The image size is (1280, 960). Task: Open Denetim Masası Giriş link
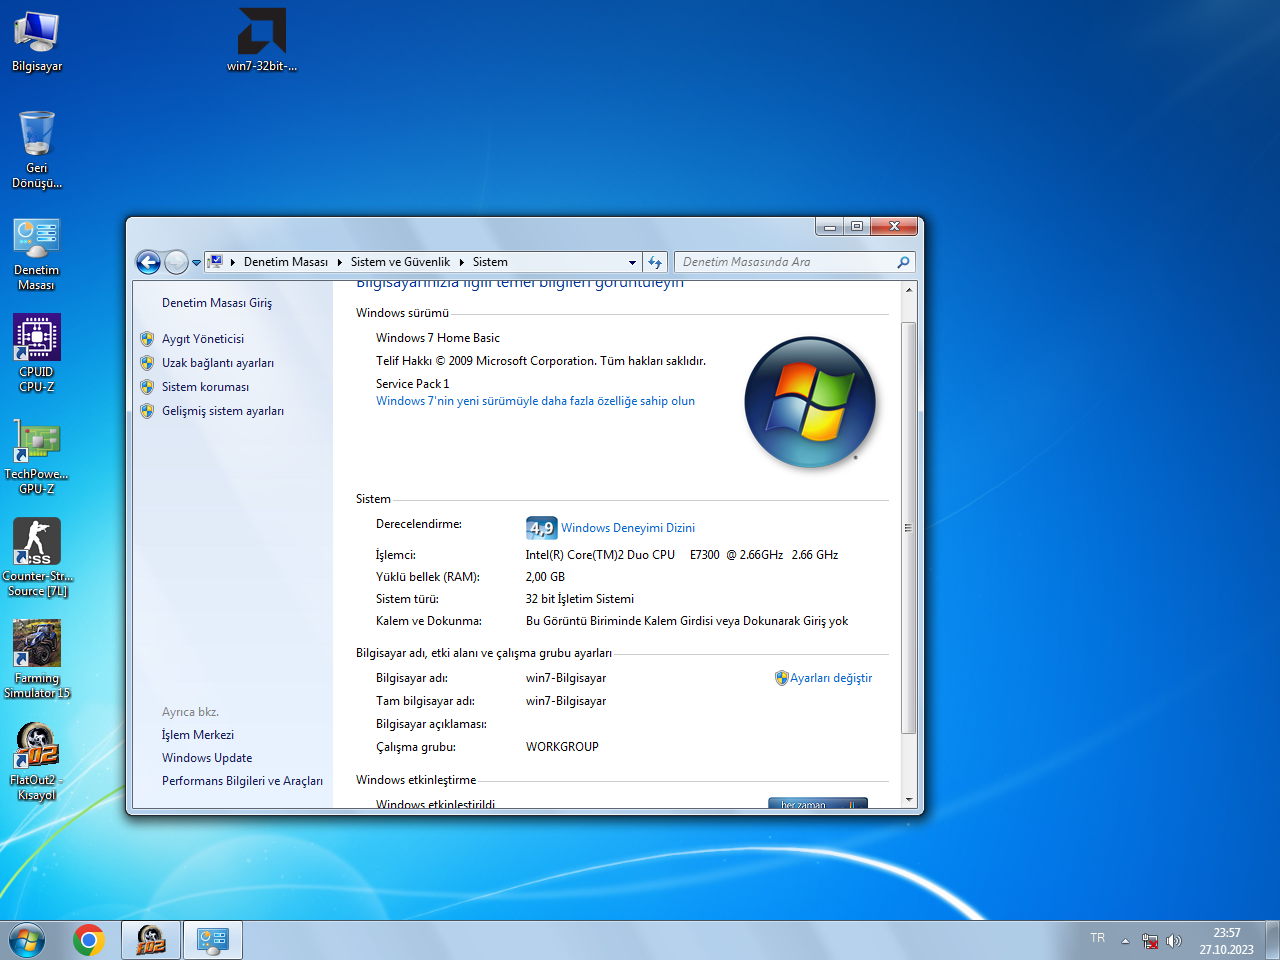point(217,303)
